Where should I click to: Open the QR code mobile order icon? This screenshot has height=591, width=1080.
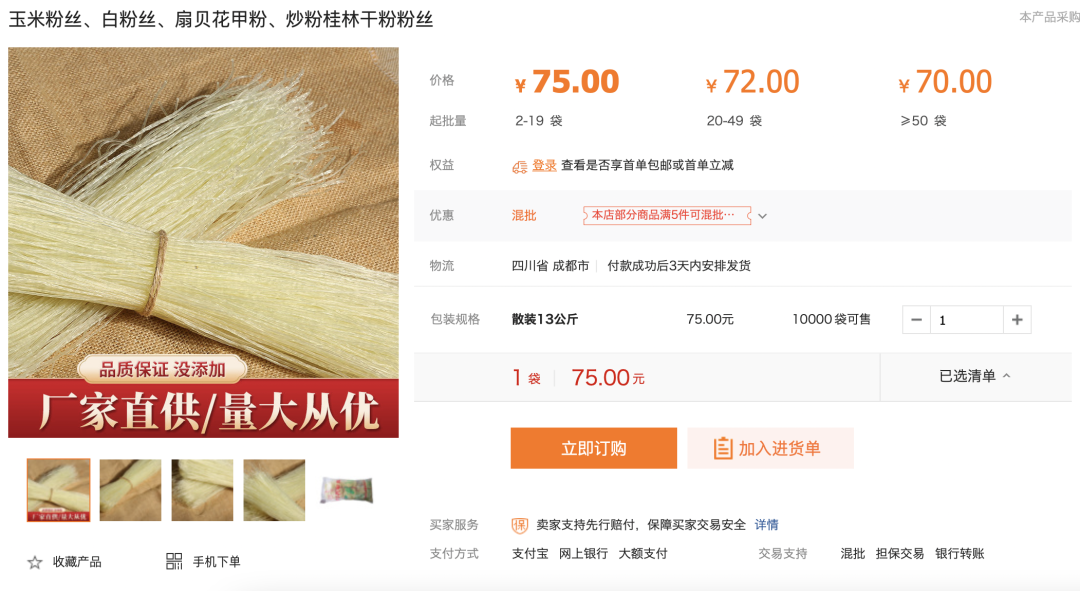(x=174, y=561)
